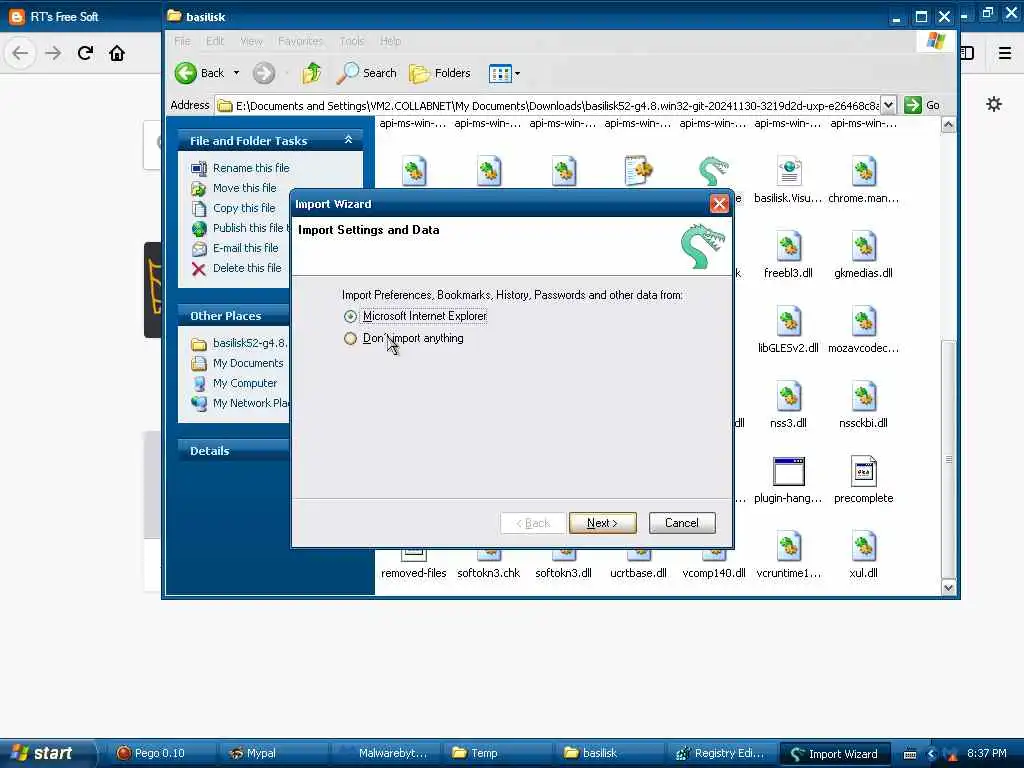Image resolution: width=1024 pixels, height=768 pixels.
Task: Go home in background browser
Action: click(x=117, y=53)
